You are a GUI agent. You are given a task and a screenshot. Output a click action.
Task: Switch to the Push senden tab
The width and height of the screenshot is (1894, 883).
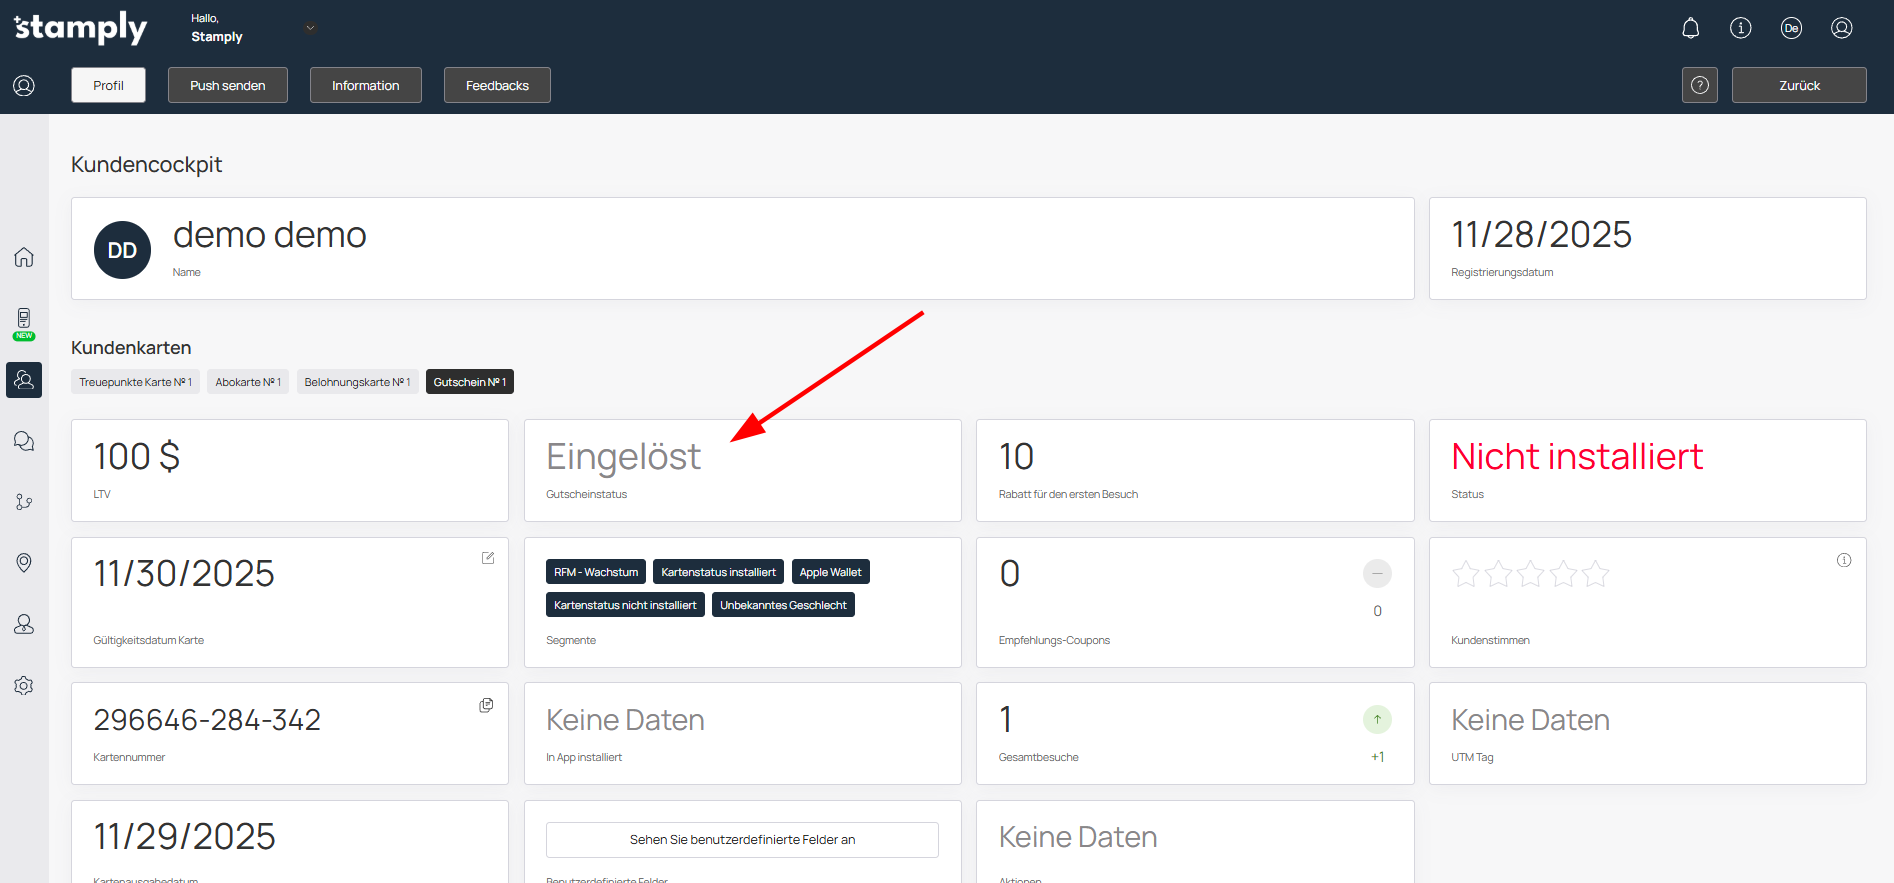point(228,85)
